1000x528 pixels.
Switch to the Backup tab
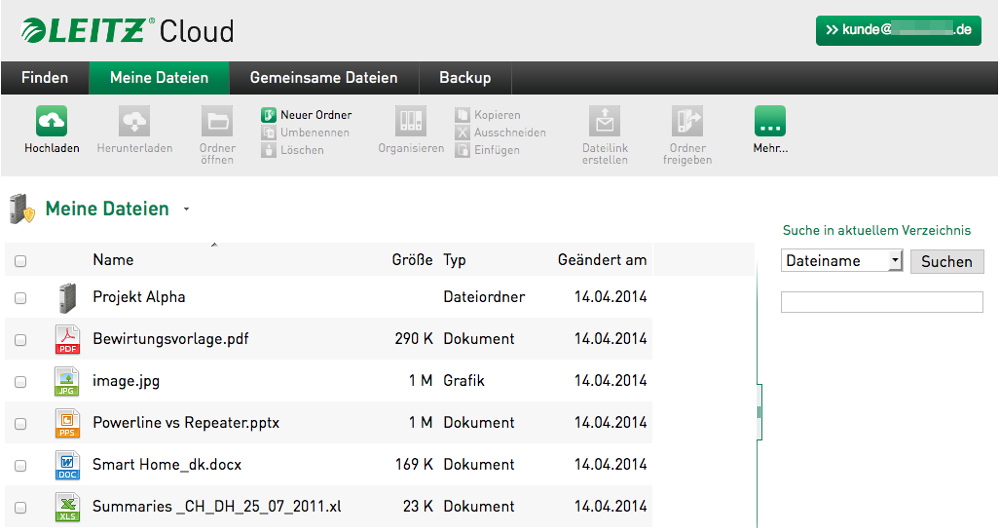465,78
